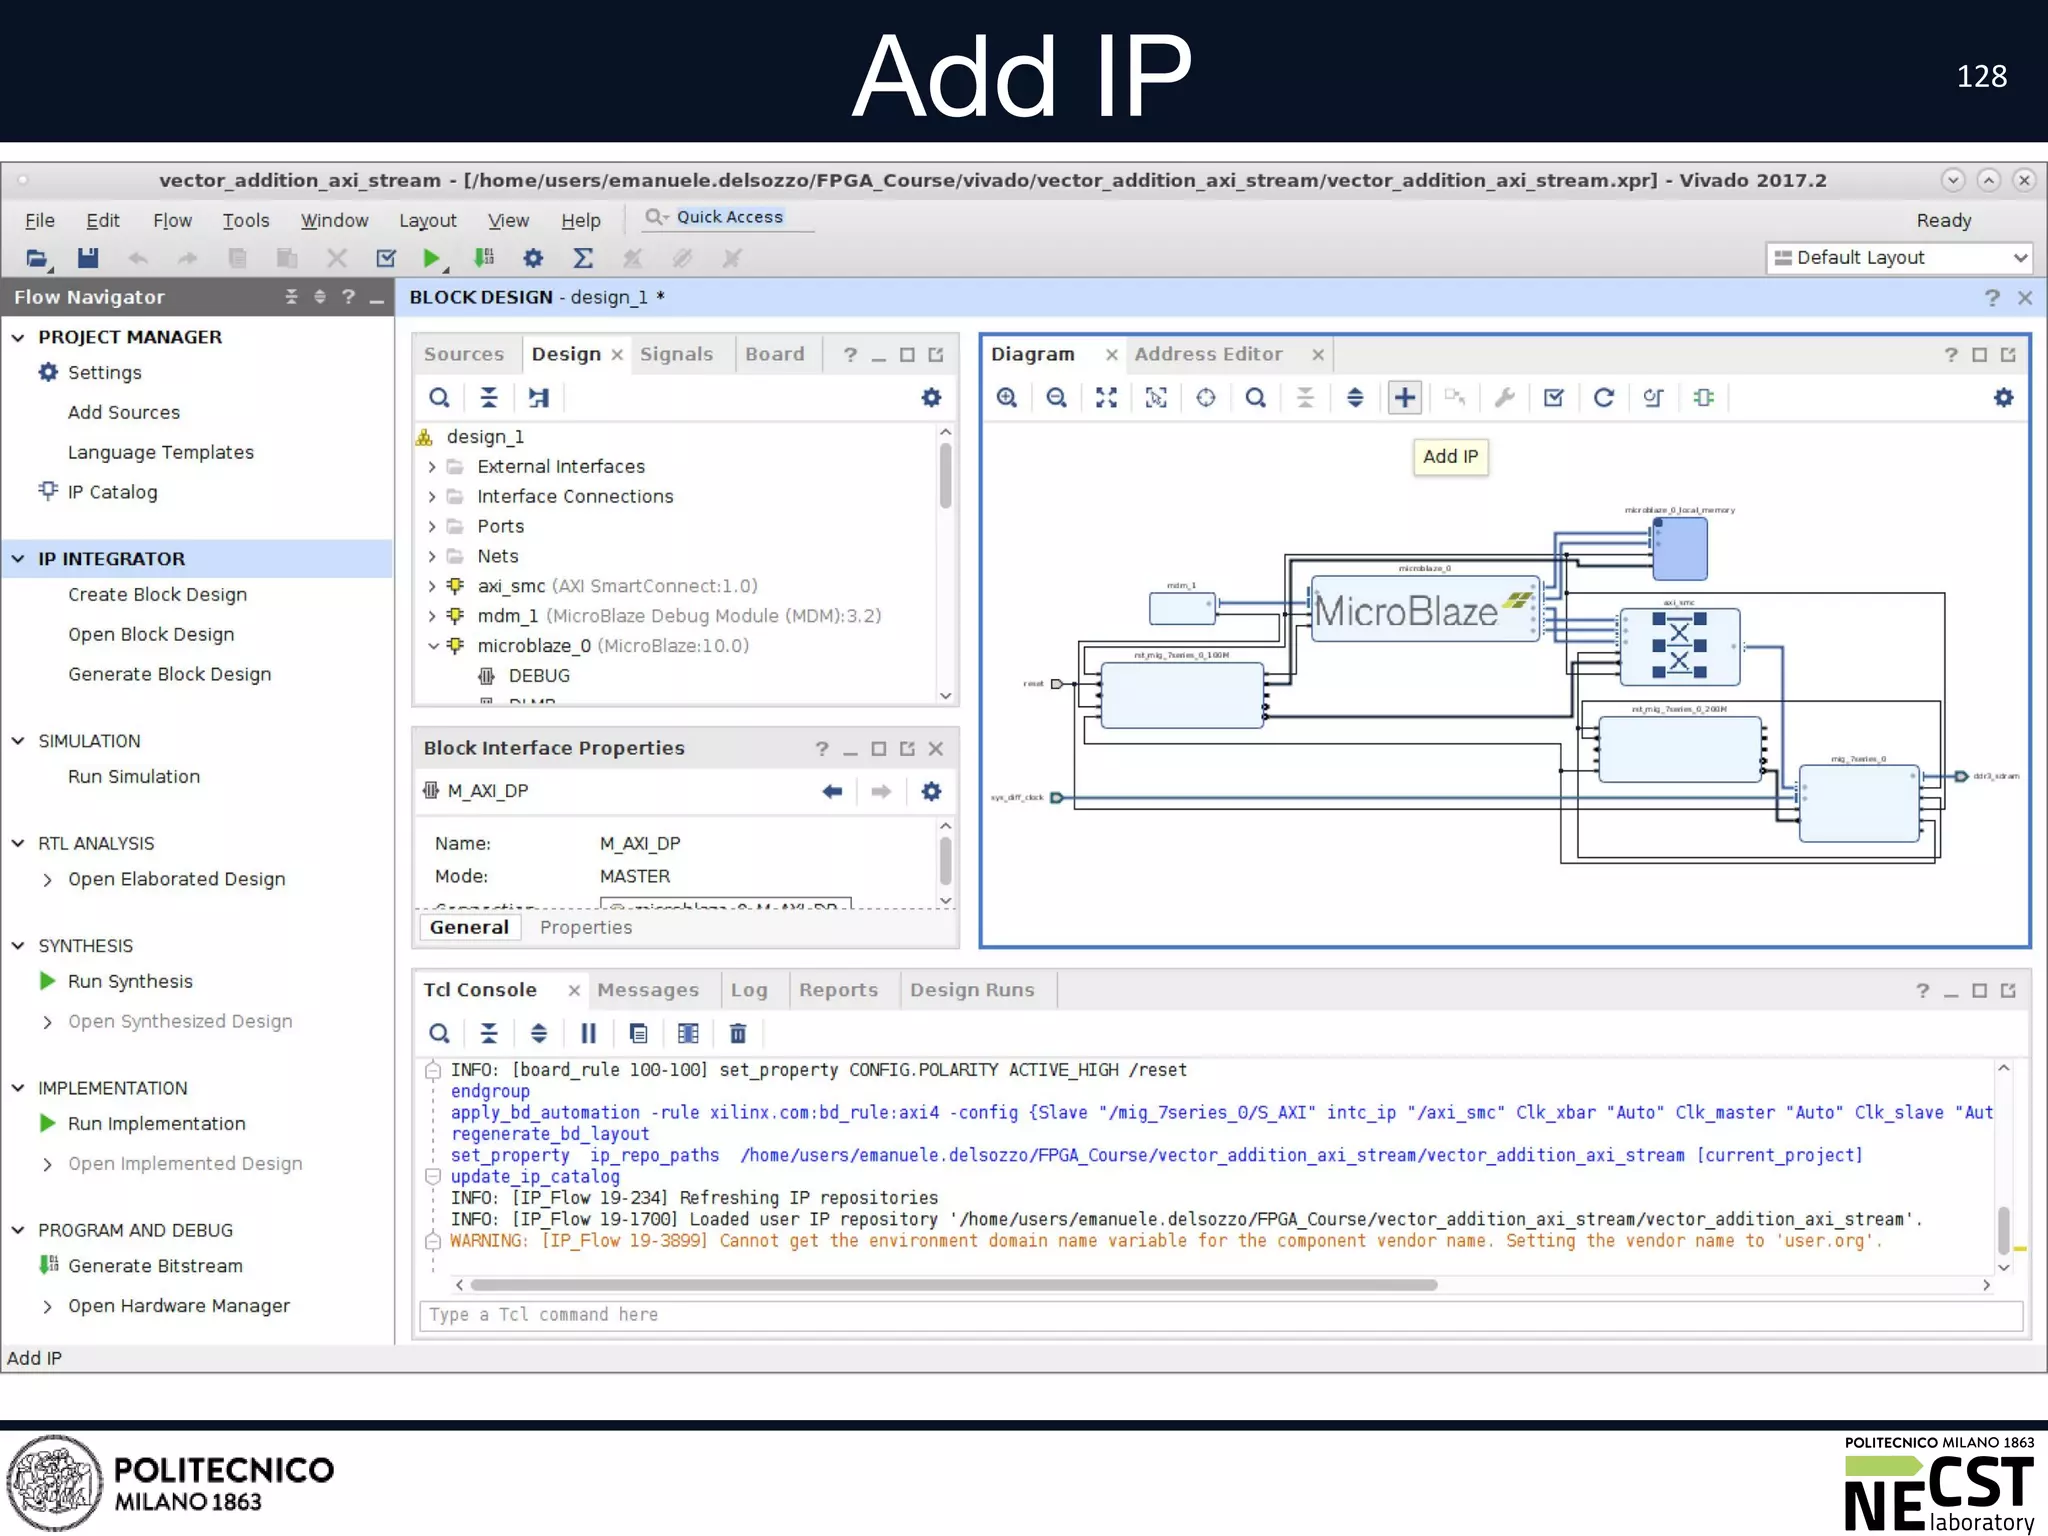Click the Regenerate Layout refresh icon
Viewport: 2048px width, 1536px height.
click(1603, 398)
